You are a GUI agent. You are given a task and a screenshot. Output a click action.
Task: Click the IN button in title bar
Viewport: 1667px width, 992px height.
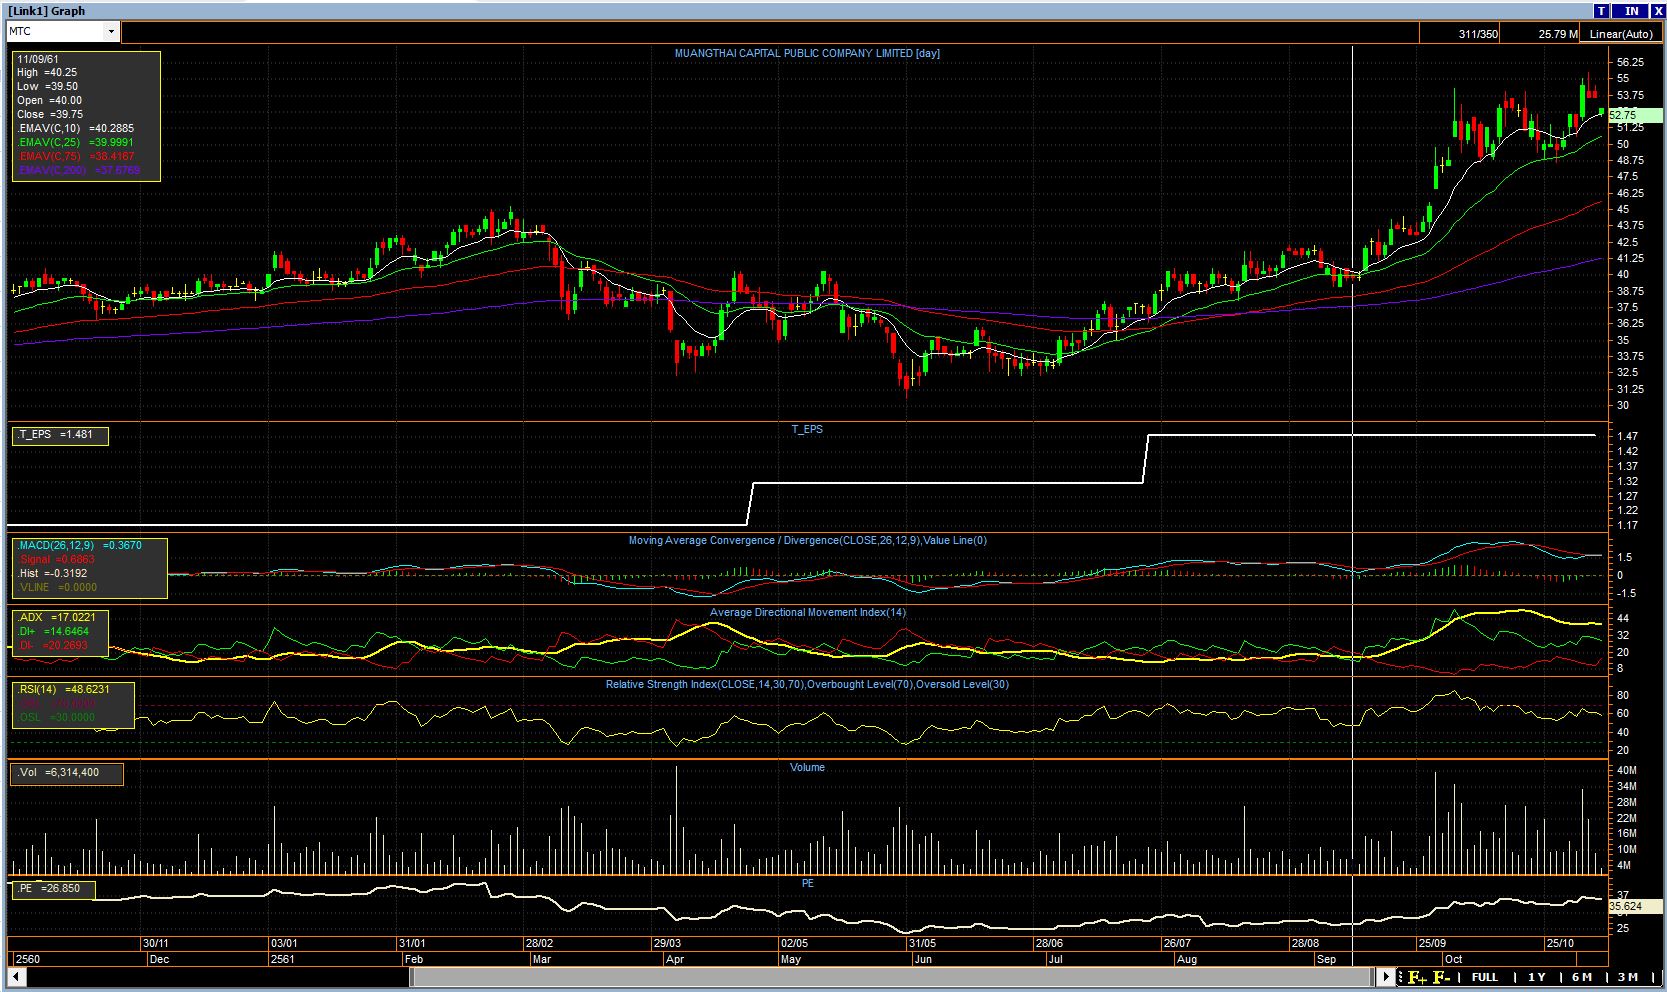pyautogui.click(x=1632, y=11)
